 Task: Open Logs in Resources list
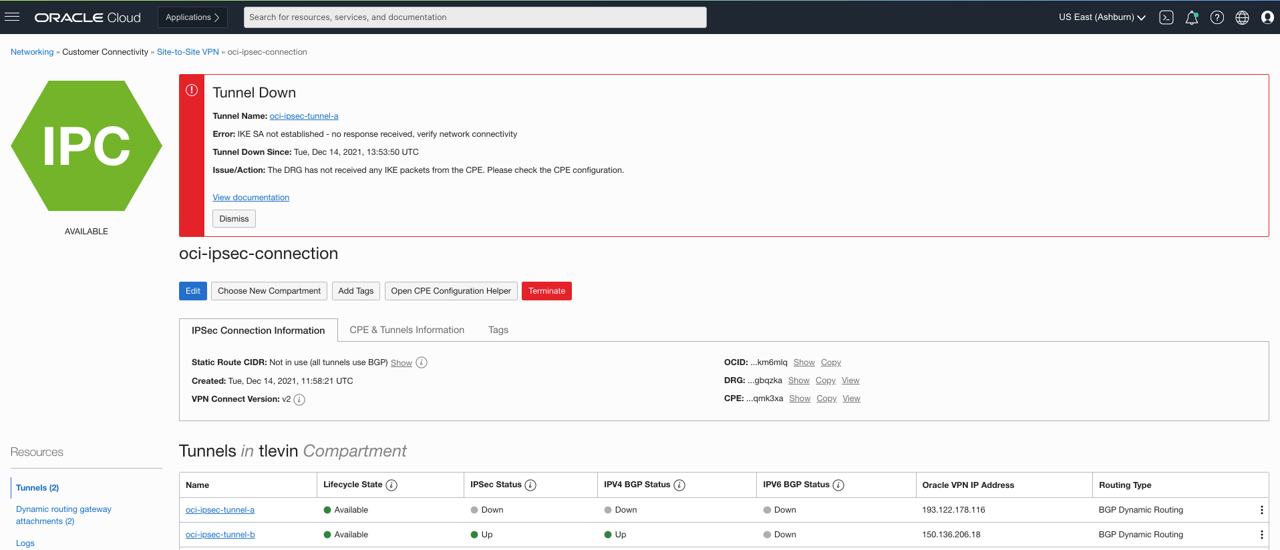[25, 543]
